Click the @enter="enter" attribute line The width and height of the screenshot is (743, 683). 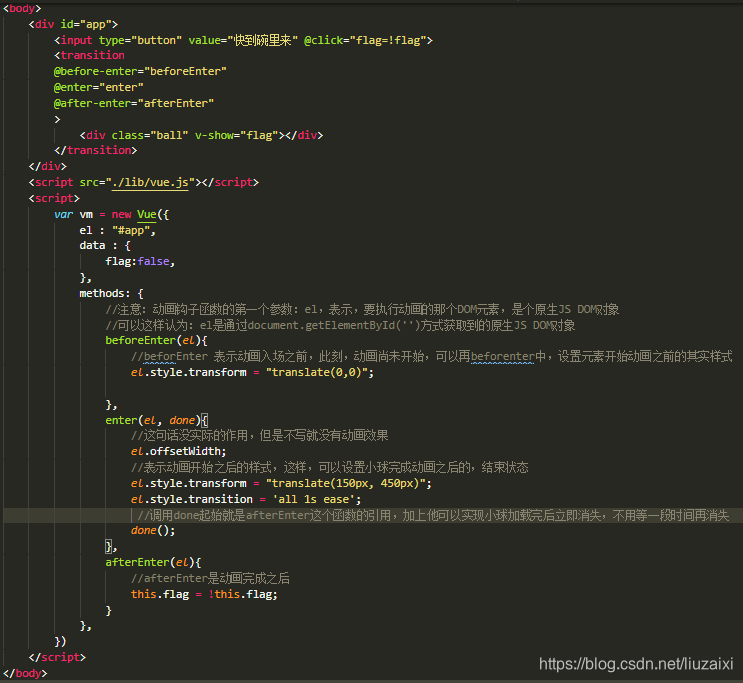[x=99, y=88]
